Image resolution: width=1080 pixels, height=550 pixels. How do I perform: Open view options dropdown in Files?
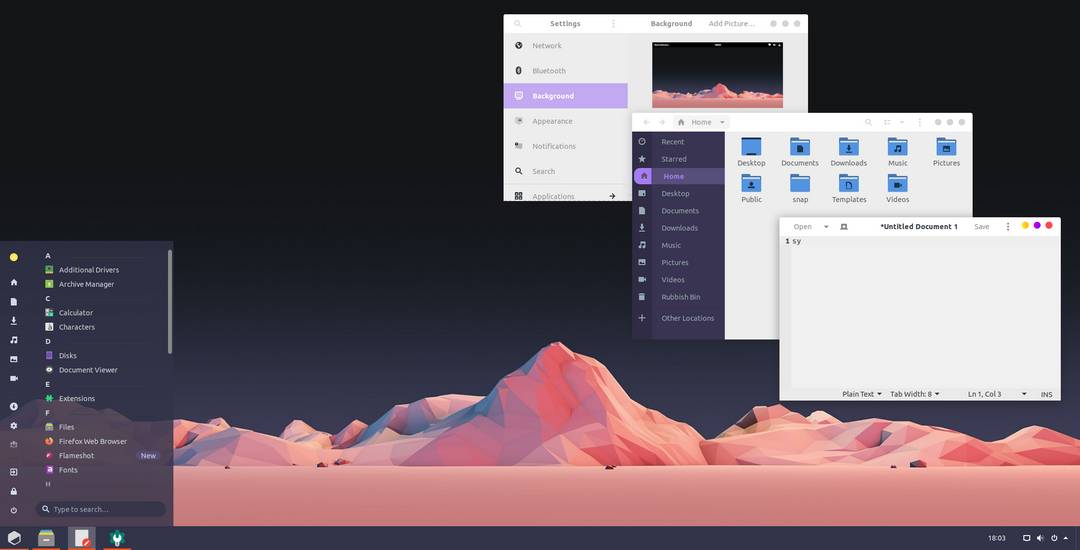coord(902,122)
